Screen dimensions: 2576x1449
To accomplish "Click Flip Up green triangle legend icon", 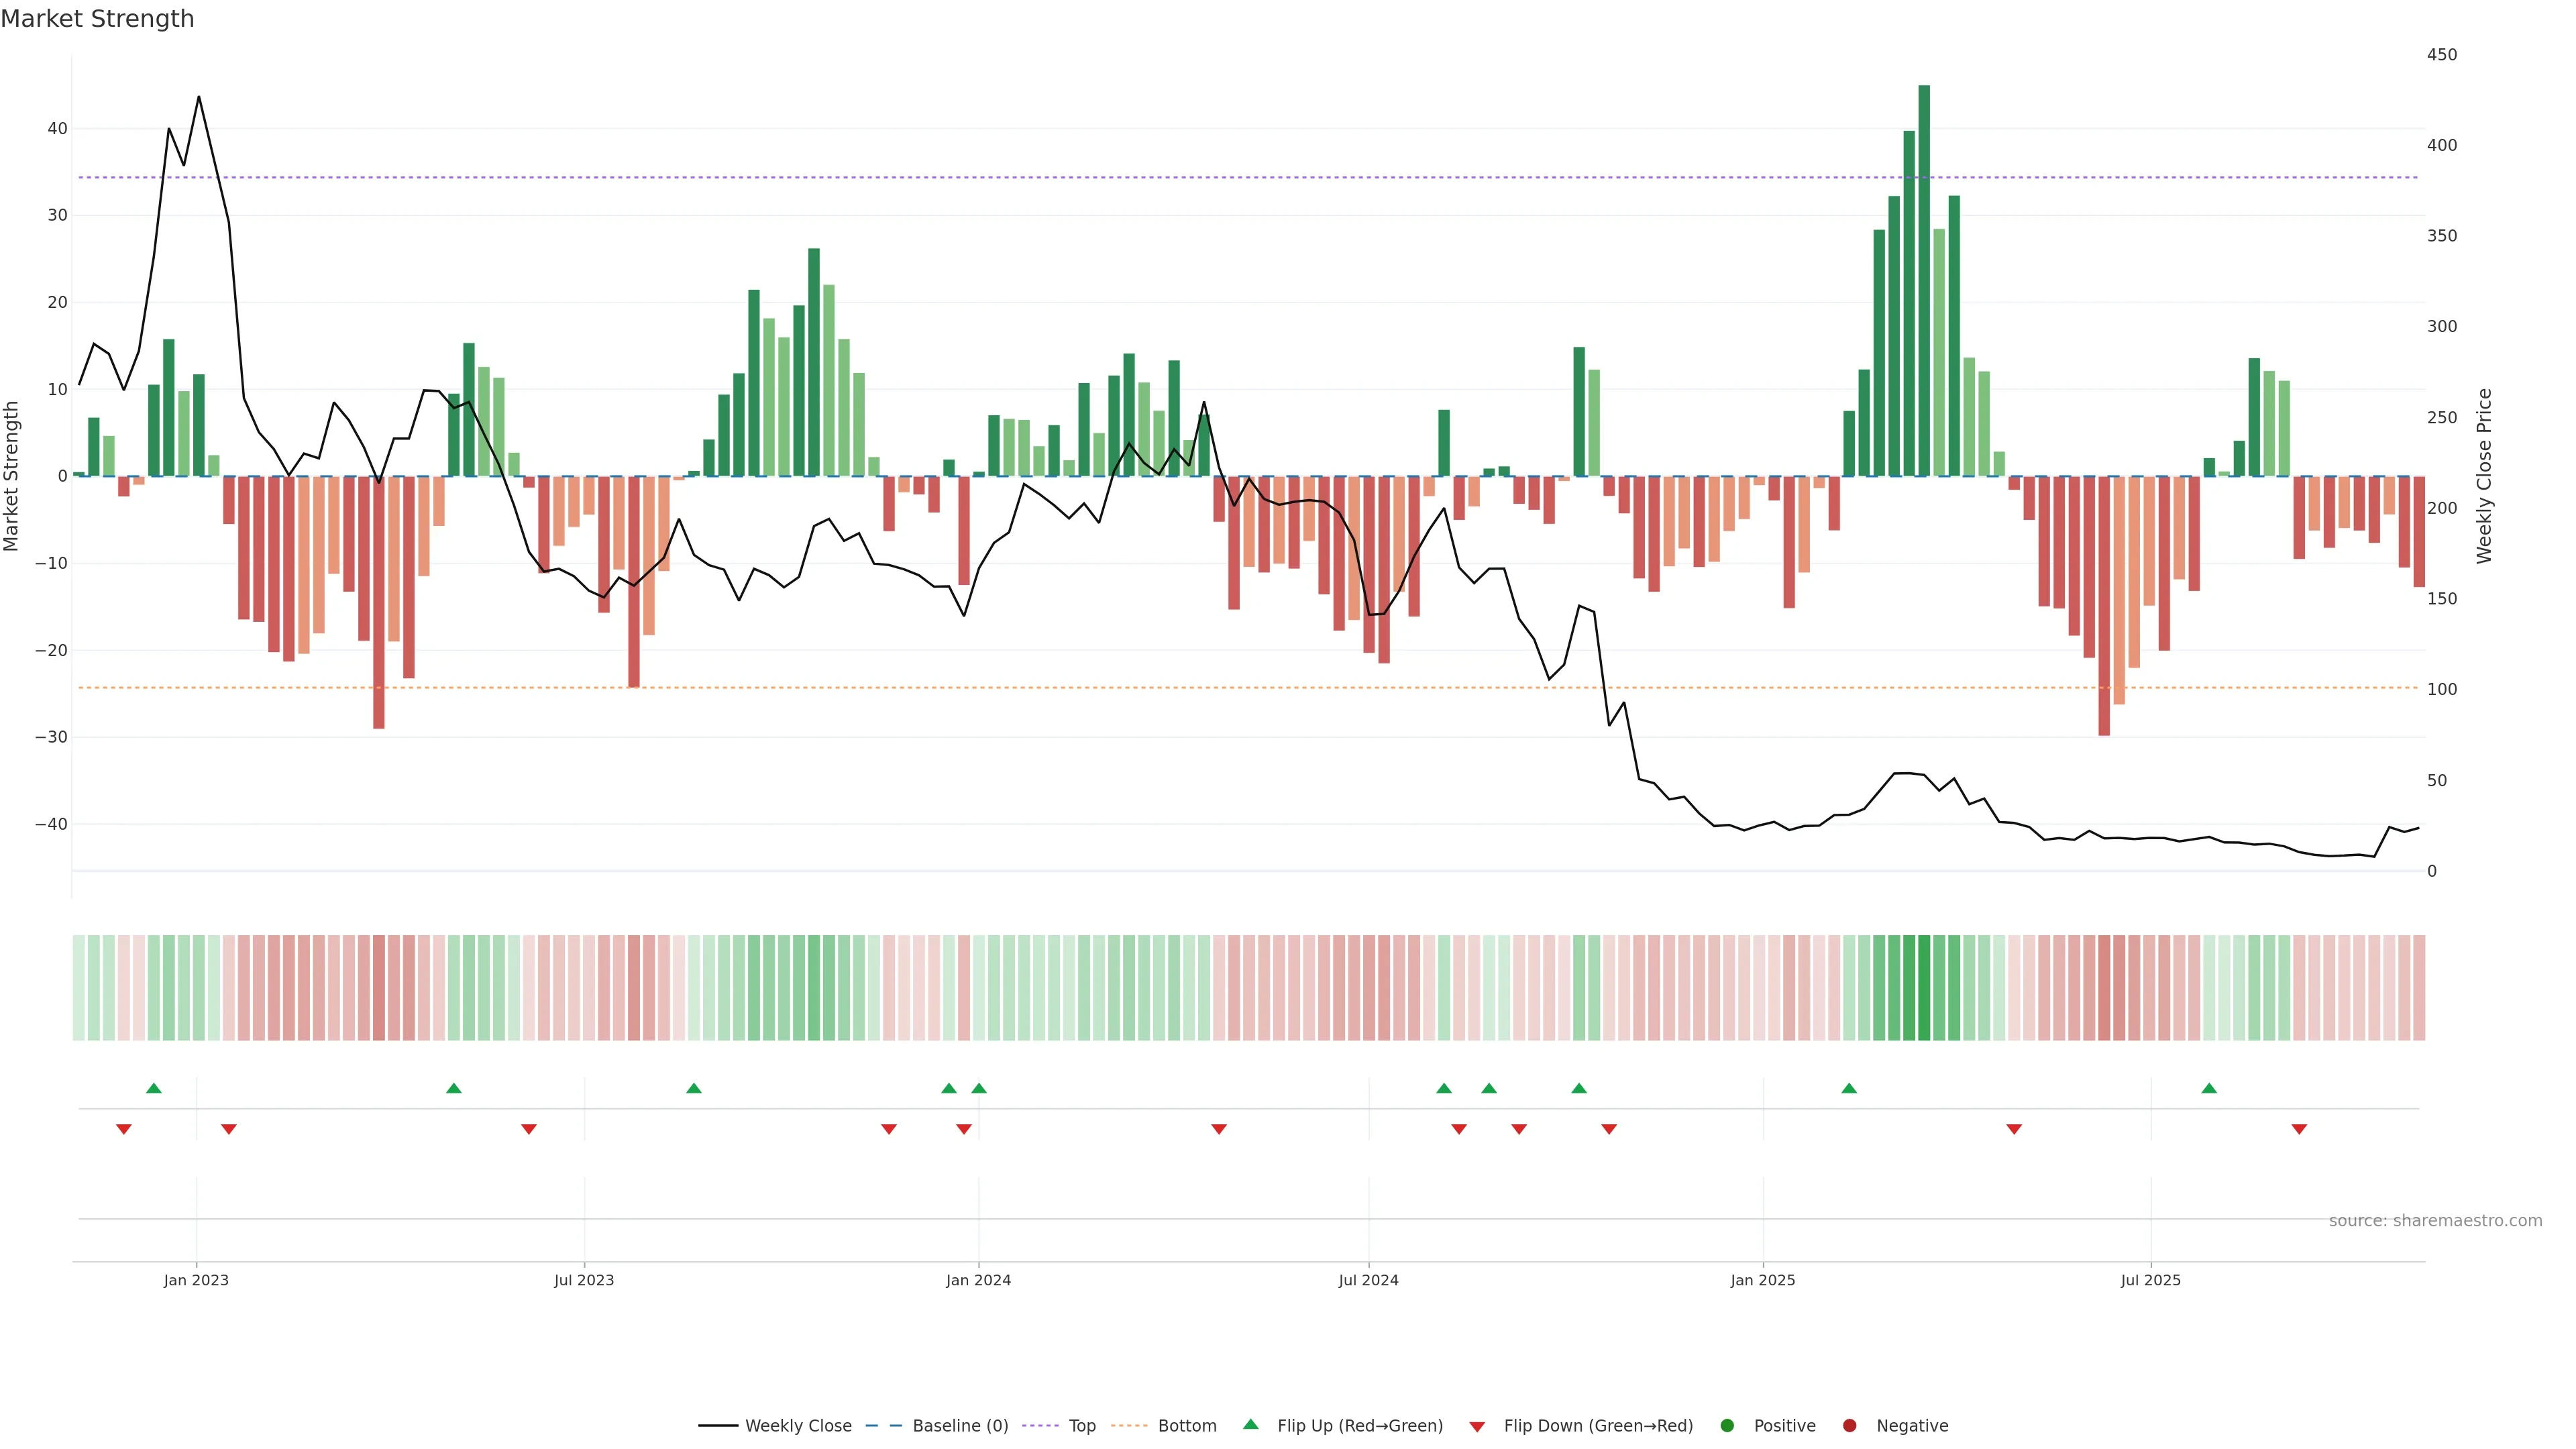I will [1250, 1424].
